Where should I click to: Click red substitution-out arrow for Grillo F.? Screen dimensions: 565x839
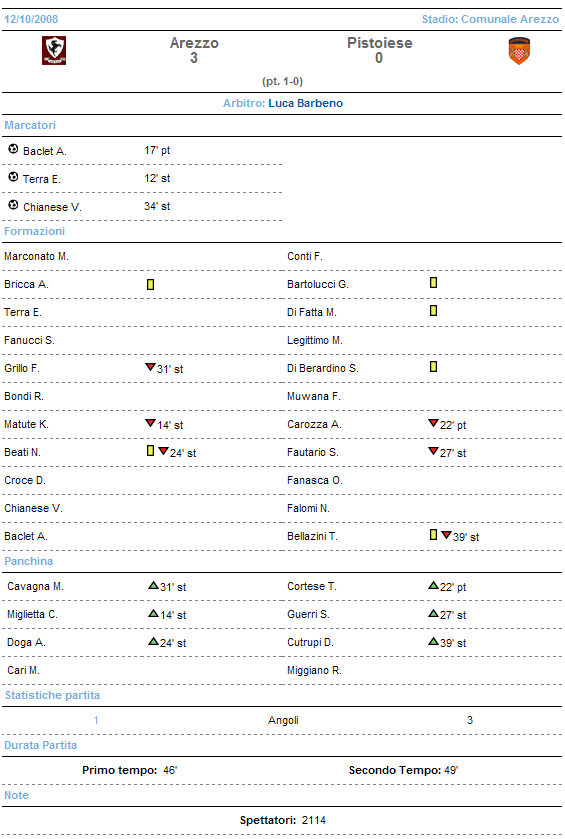(150, 367)
